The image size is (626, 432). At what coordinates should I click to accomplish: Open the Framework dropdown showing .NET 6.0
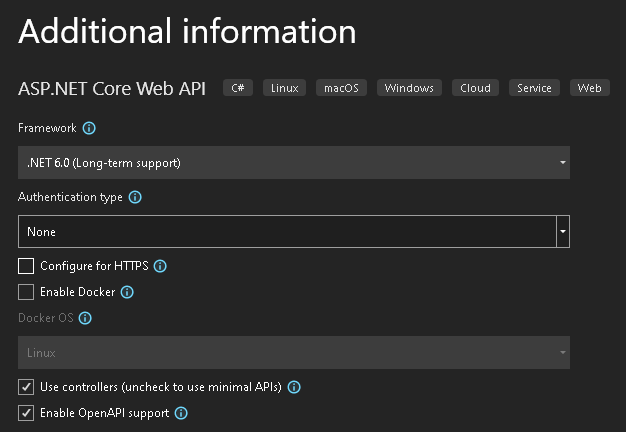pyautogui.click(x=293, y=162)
